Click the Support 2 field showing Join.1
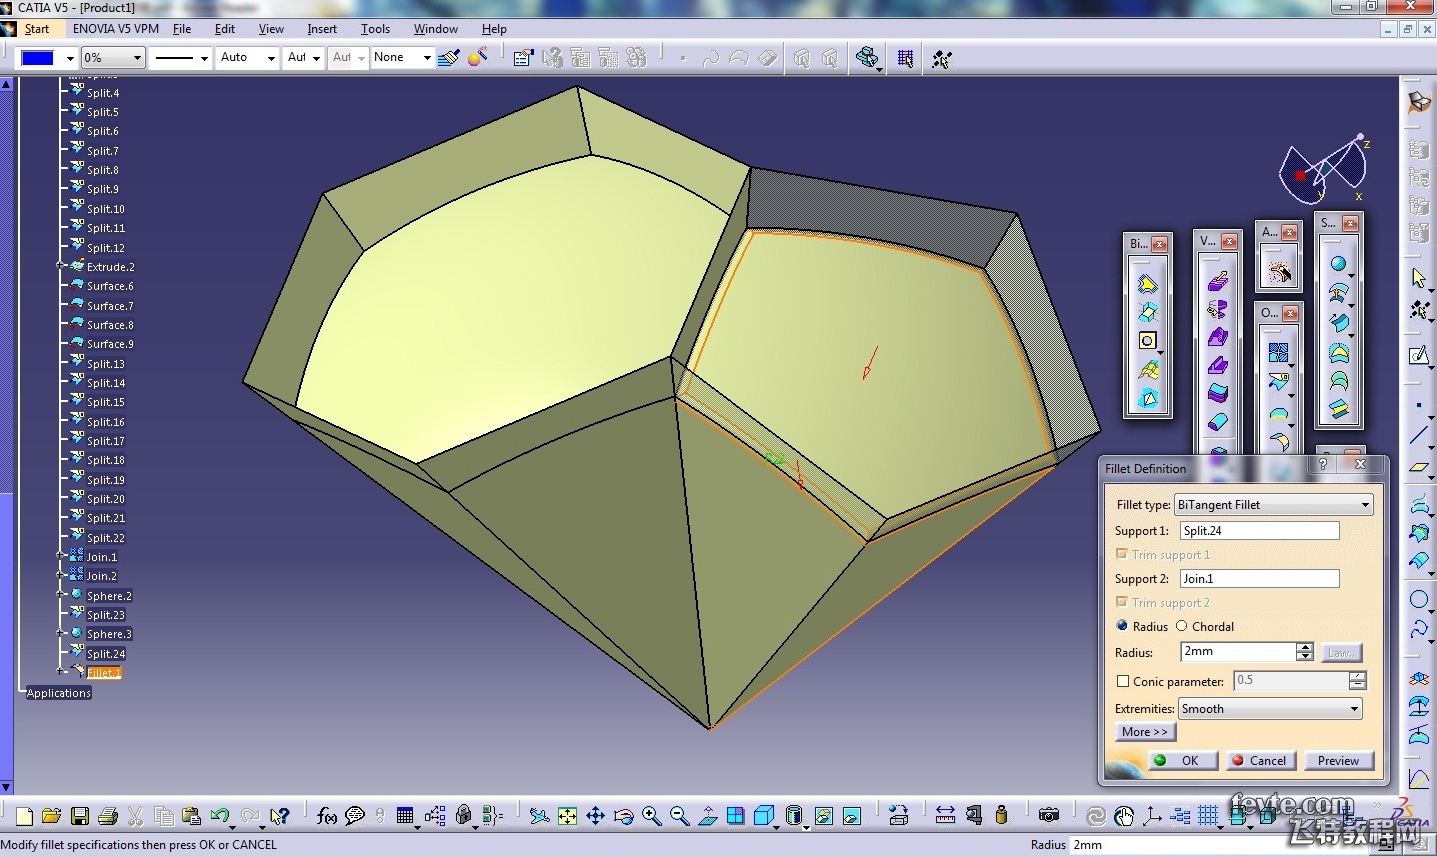 [1259, 579]
